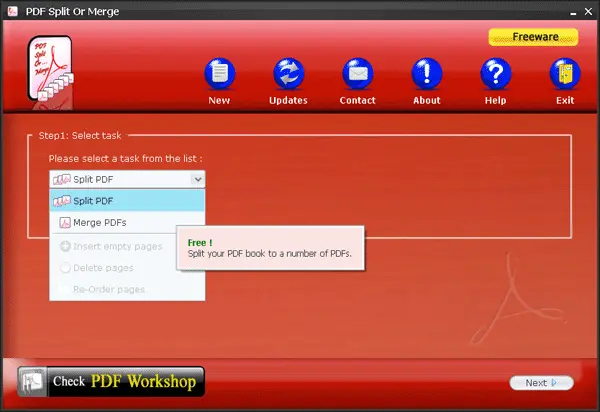Minimize the PDF Split Or Merge window
600x412 pixels.
[x=573, y=12]
